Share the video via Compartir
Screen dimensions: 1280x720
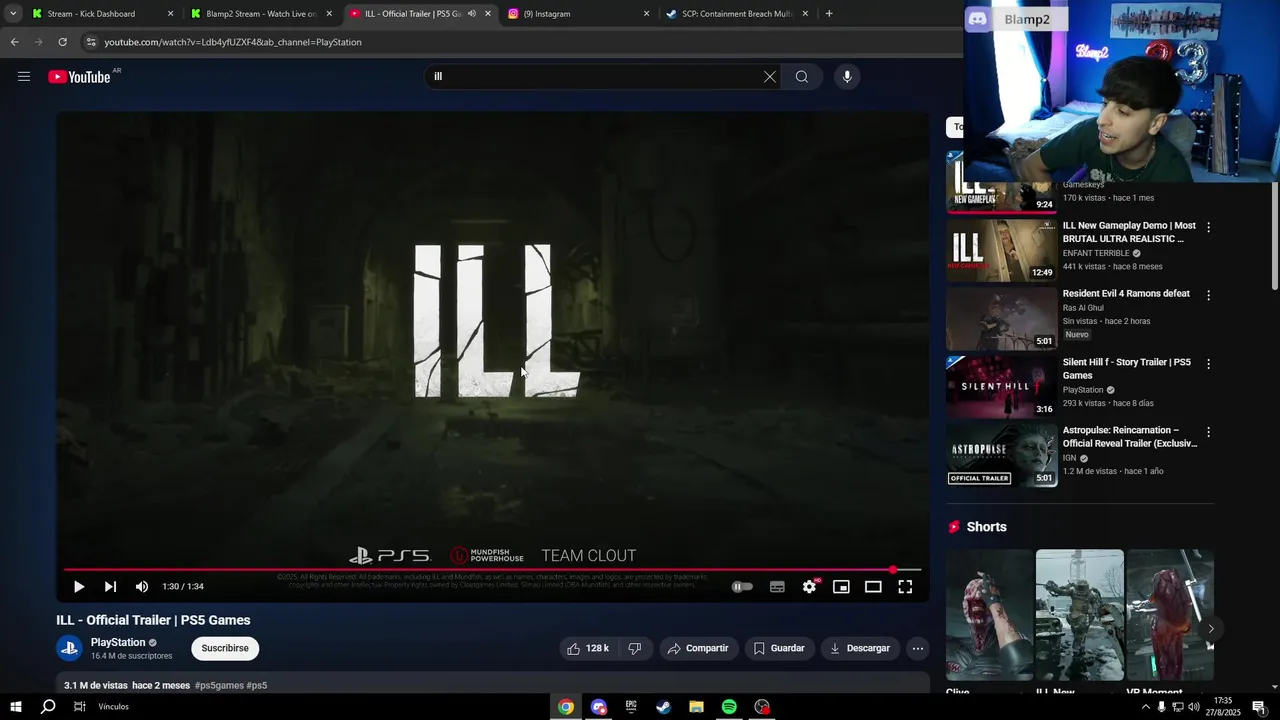[698, 648]
